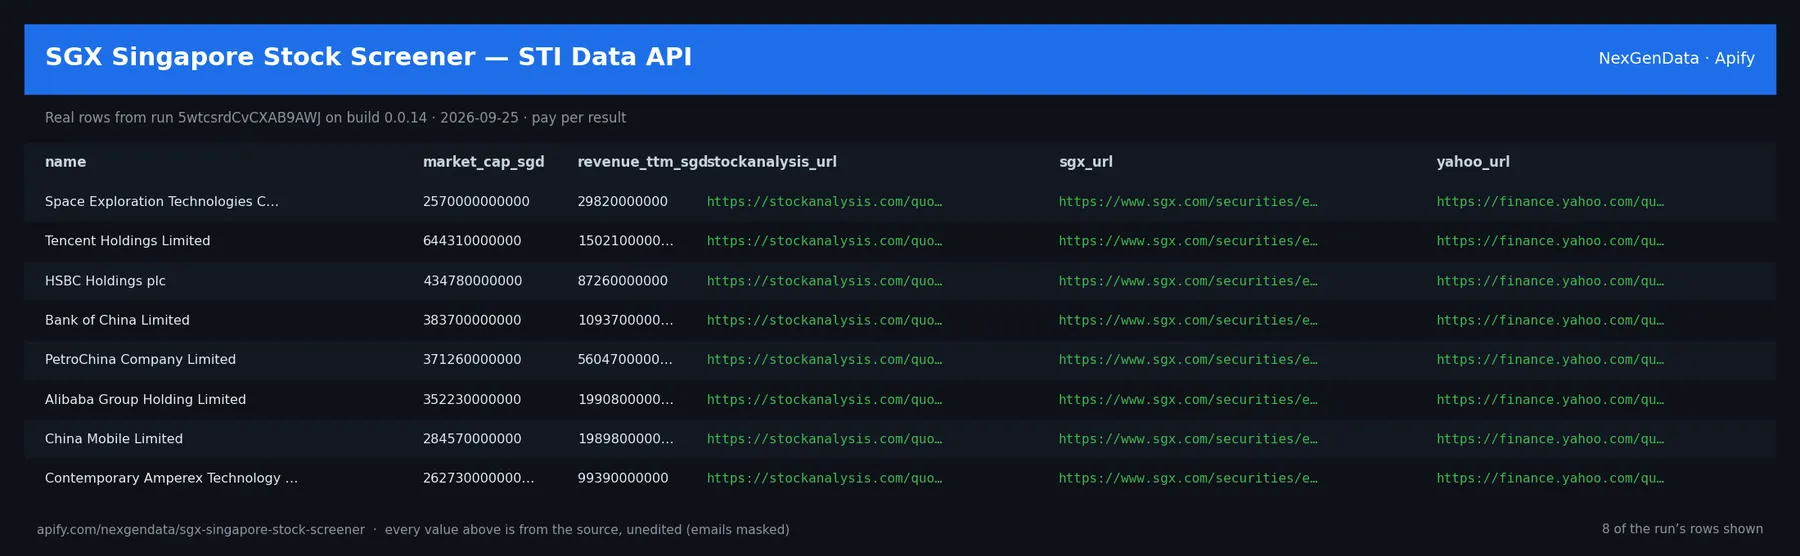Open stockanalysis link for Tencent Holdings
The width and height of the screenshot is (1800, 556).
(x=824, y=241)
